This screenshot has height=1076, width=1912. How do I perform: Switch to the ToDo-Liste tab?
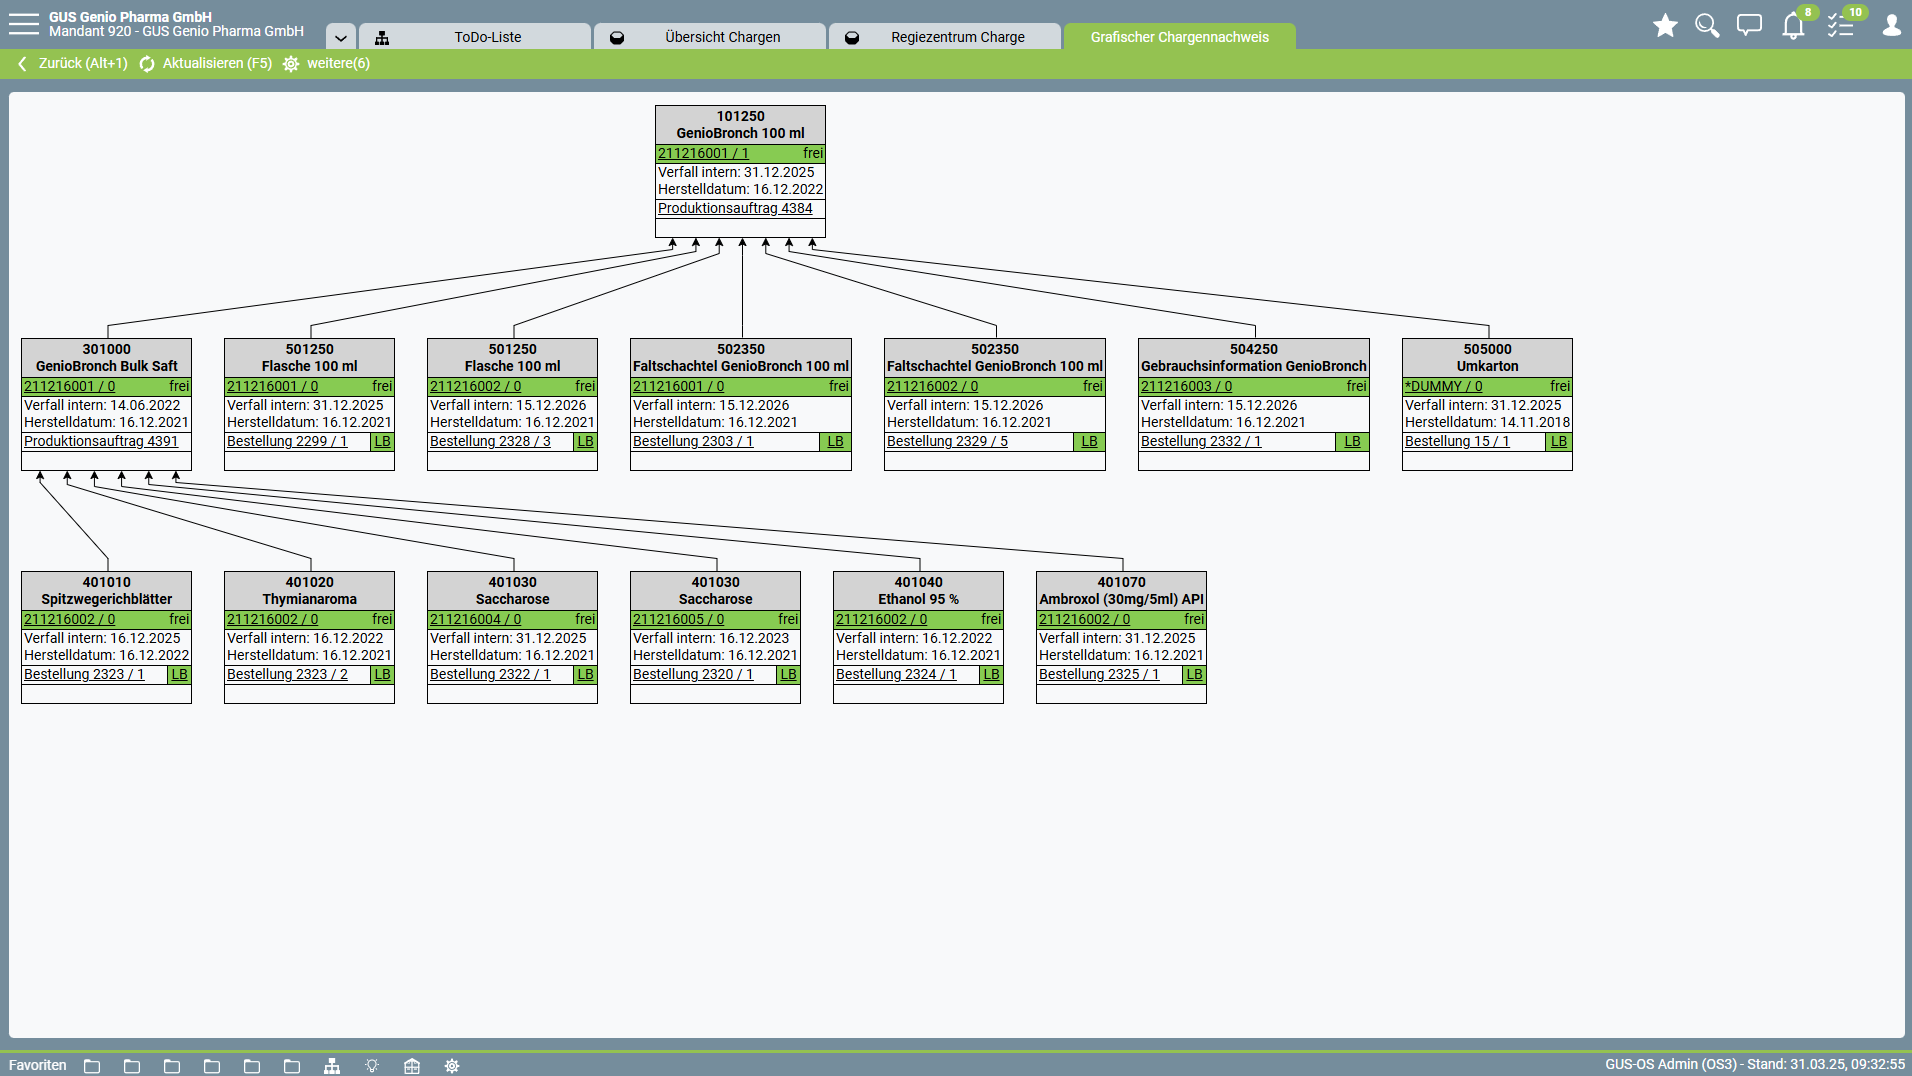pyautogui.click(x=475, y=37)
